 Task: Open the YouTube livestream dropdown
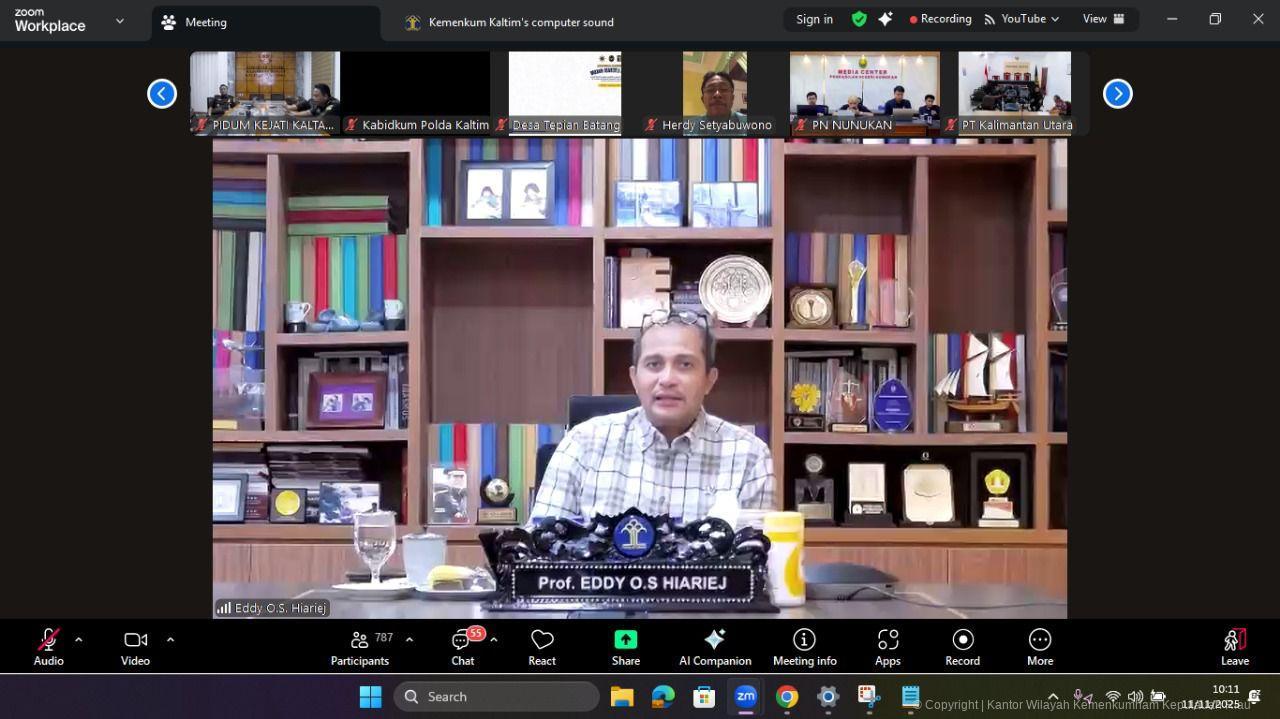[x=1022, y=19]
